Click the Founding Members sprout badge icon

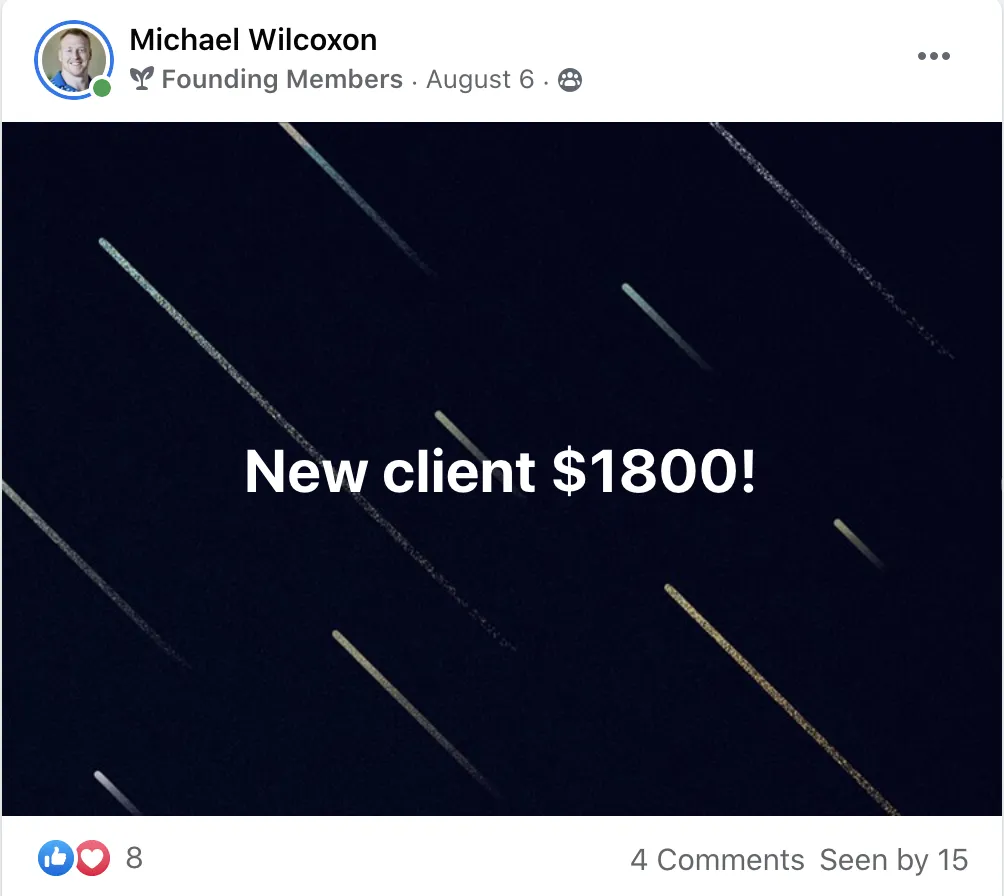(142, 78)
